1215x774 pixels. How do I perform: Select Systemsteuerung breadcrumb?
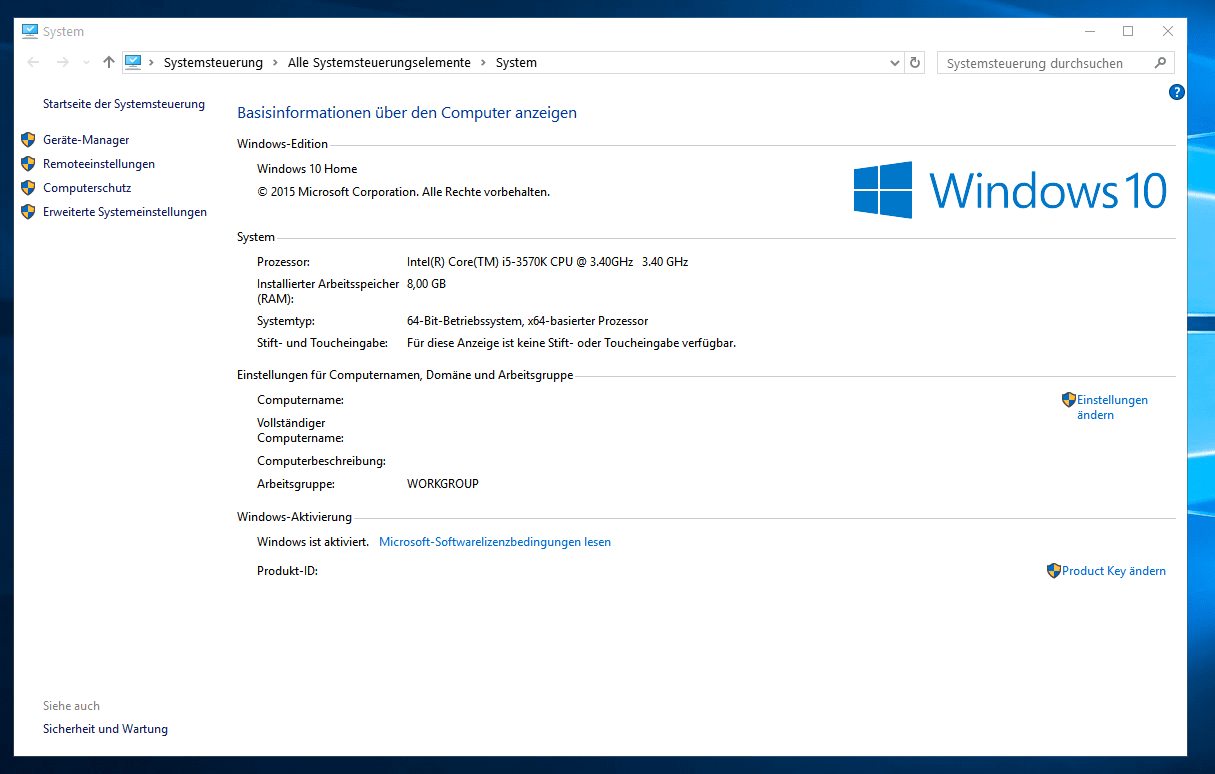coord(213,63)
